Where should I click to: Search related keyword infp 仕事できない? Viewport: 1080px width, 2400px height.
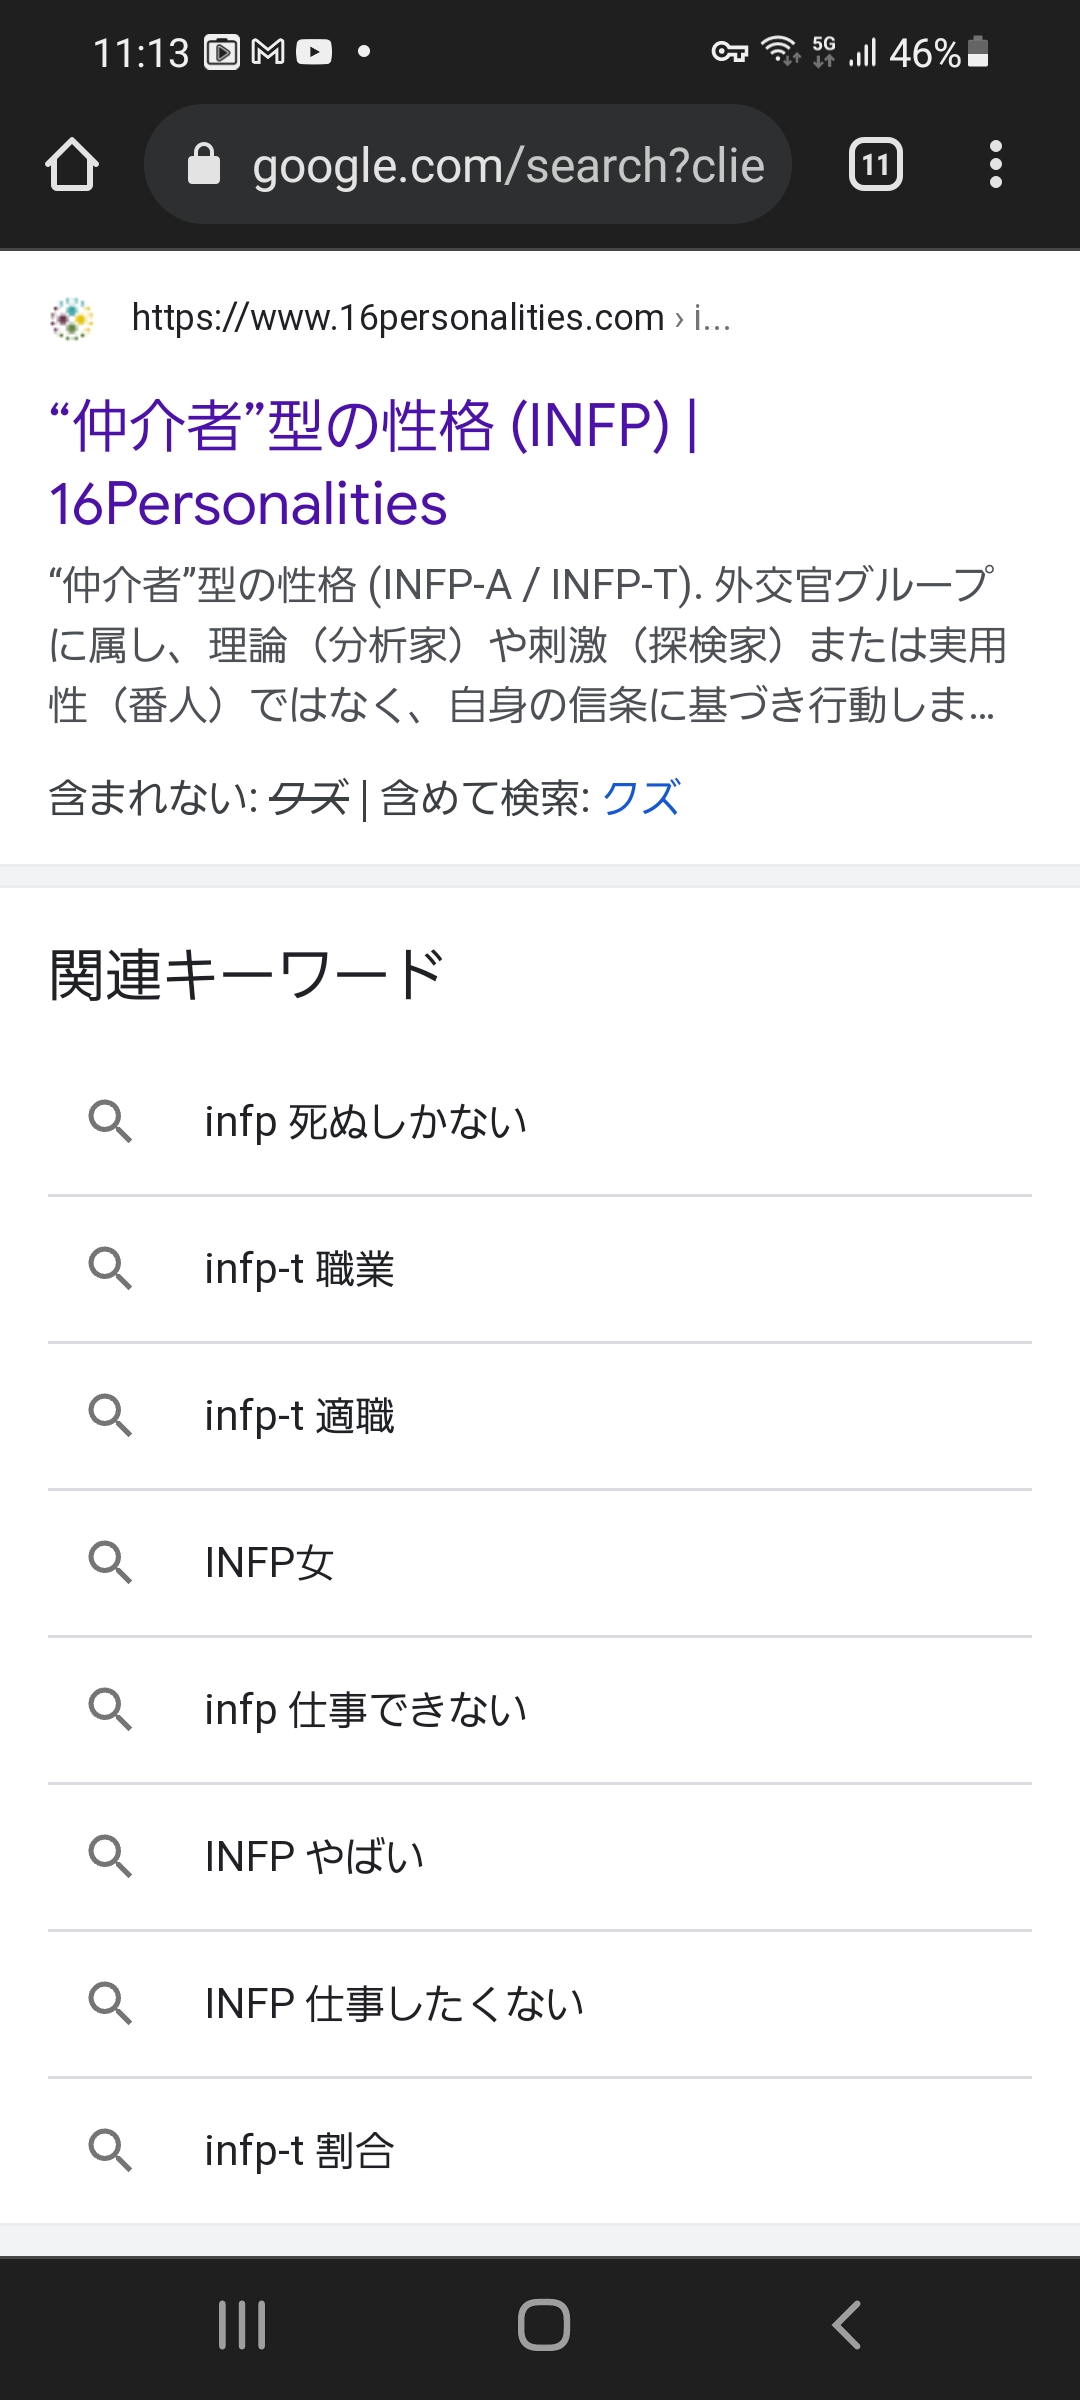tap(365, 1710)
